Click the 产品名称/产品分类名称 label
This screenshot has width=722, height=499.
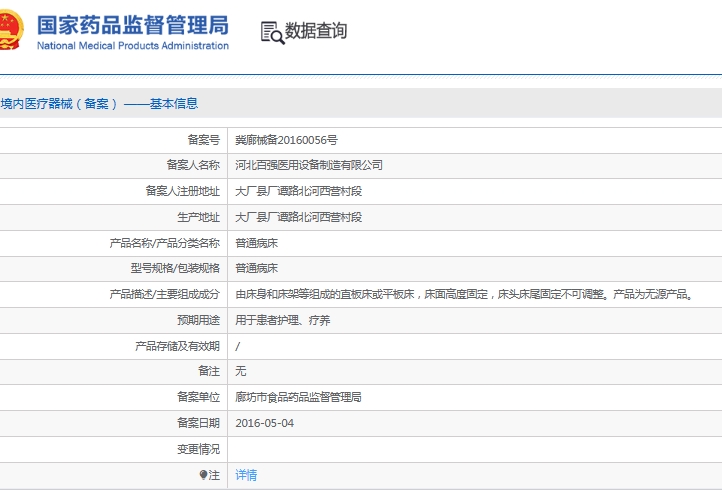165,243
